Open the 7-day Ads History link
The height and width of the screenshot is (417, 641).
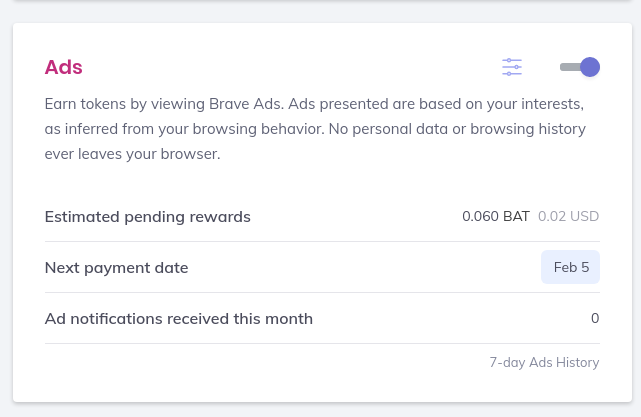coord(544,362)
